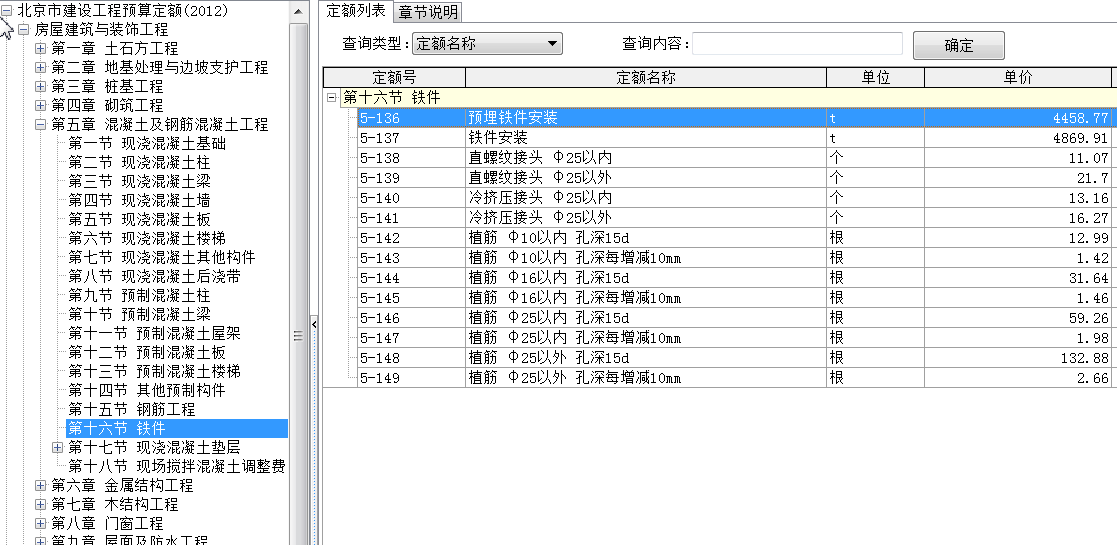Switch to the 定额列表 tab
The height and width of the screenshot is (545, 1117).
355,11
